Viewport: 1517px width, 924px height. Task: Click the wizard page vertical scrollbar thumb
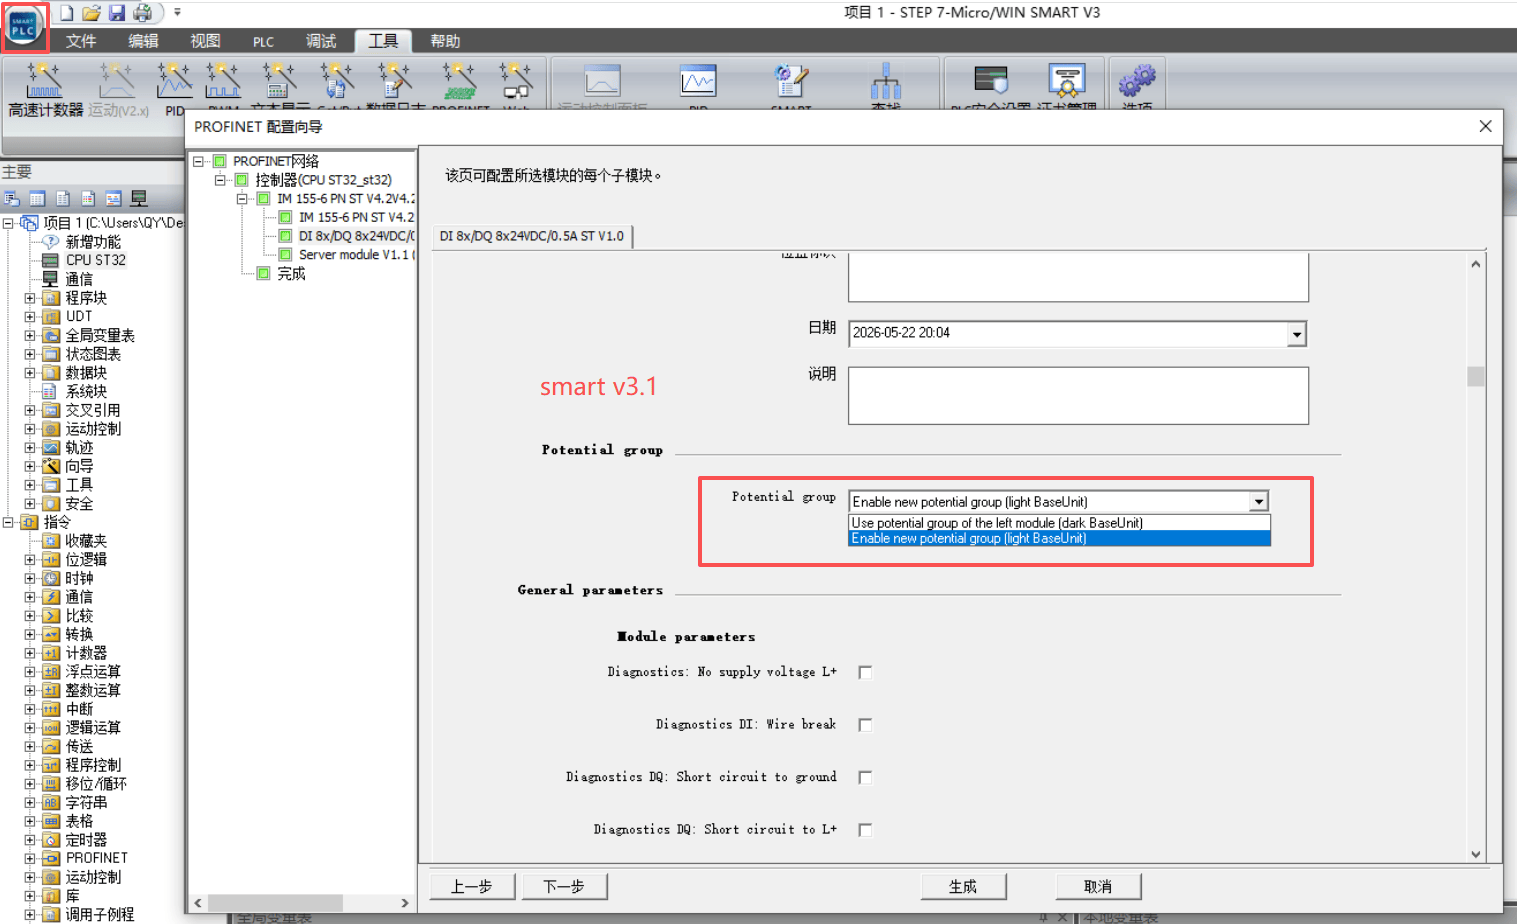pyautogui.click(x=1476, y=376)
